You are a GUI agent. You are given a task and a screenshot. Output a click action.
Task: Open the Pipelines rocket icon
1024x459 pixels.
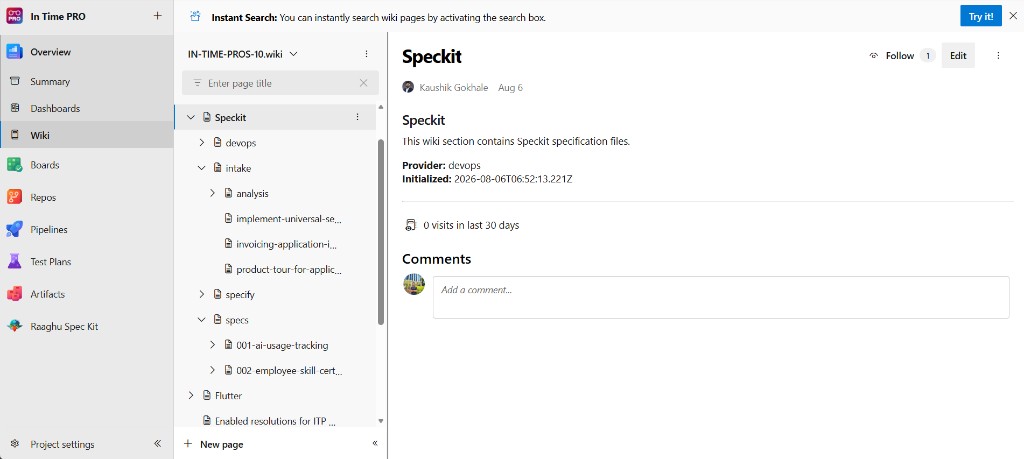point(14,229)
